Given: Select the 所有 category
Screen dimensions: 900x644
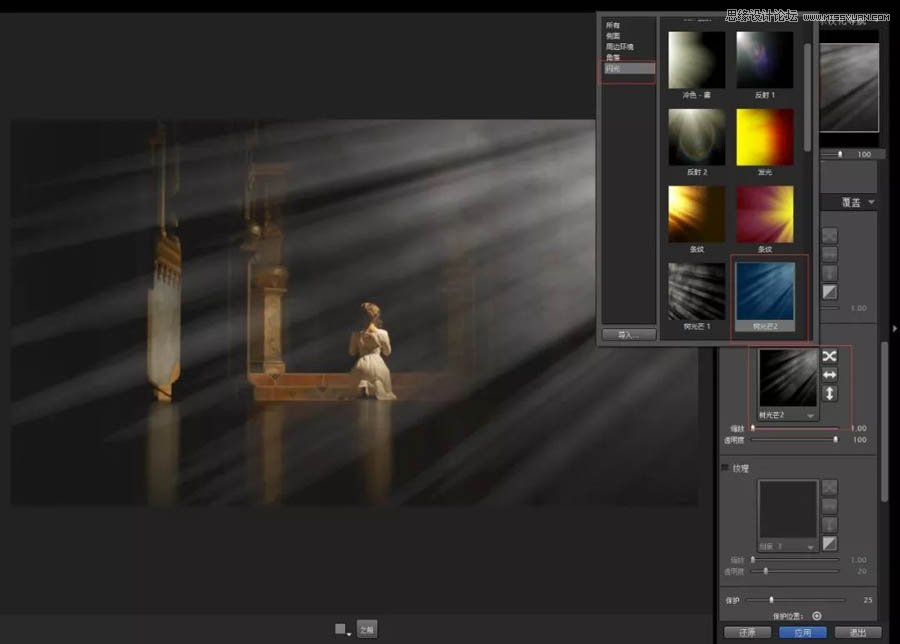Looking at the screenshot, I should pyautogui.click(x=613, y=25).
